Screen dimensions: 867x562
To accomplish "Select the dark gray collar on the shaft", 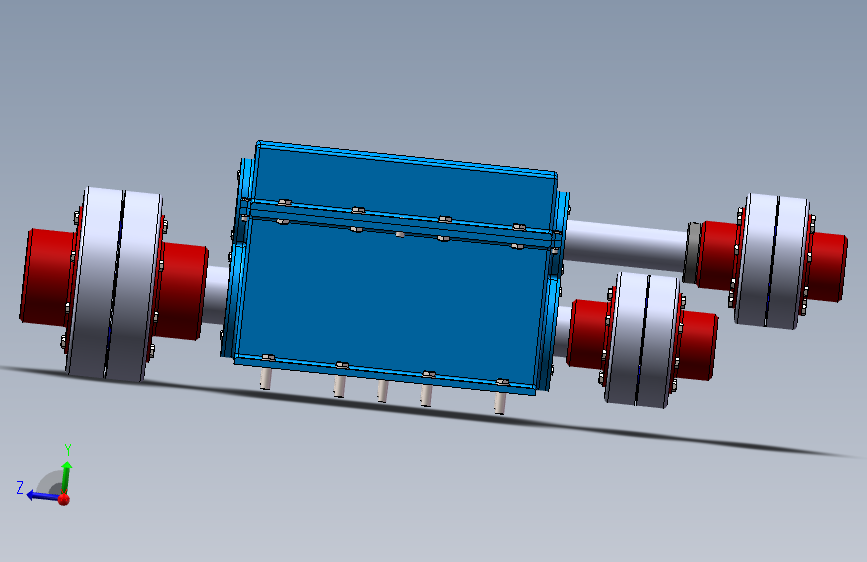I will tap(692, 253).
